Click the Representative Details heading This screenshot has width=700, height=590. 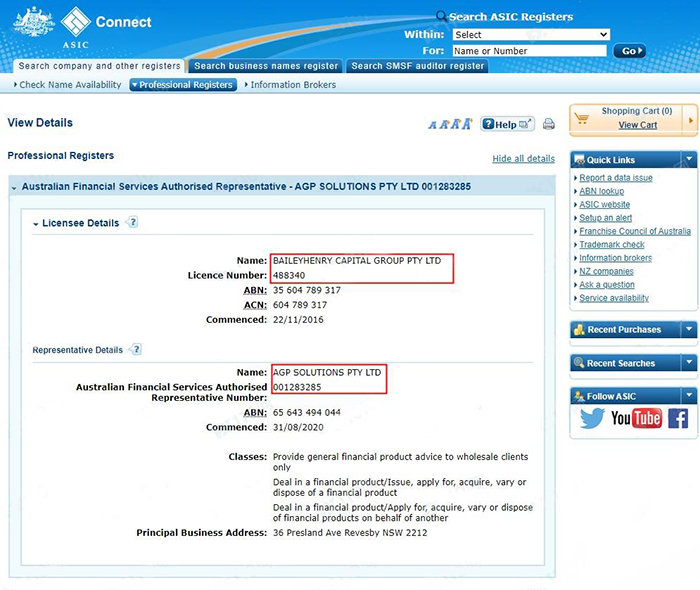click(x=77, y=350)
